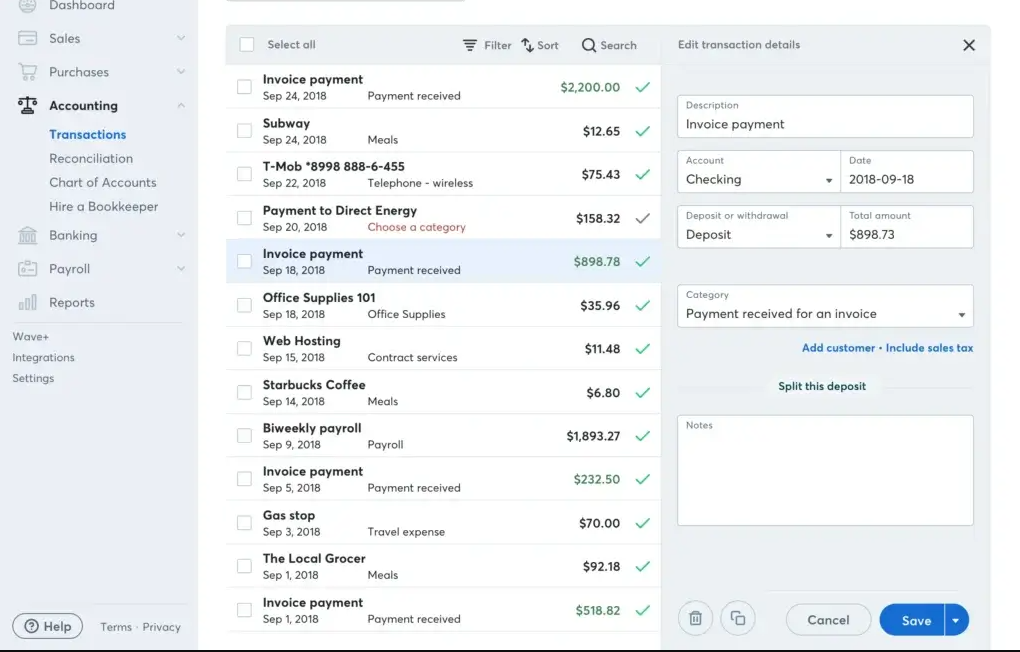This screenshot has height=652, width=1020.
Task: Select the Banking icon in the sidebar
Action: pyautogui.click(x=27, y=235)
